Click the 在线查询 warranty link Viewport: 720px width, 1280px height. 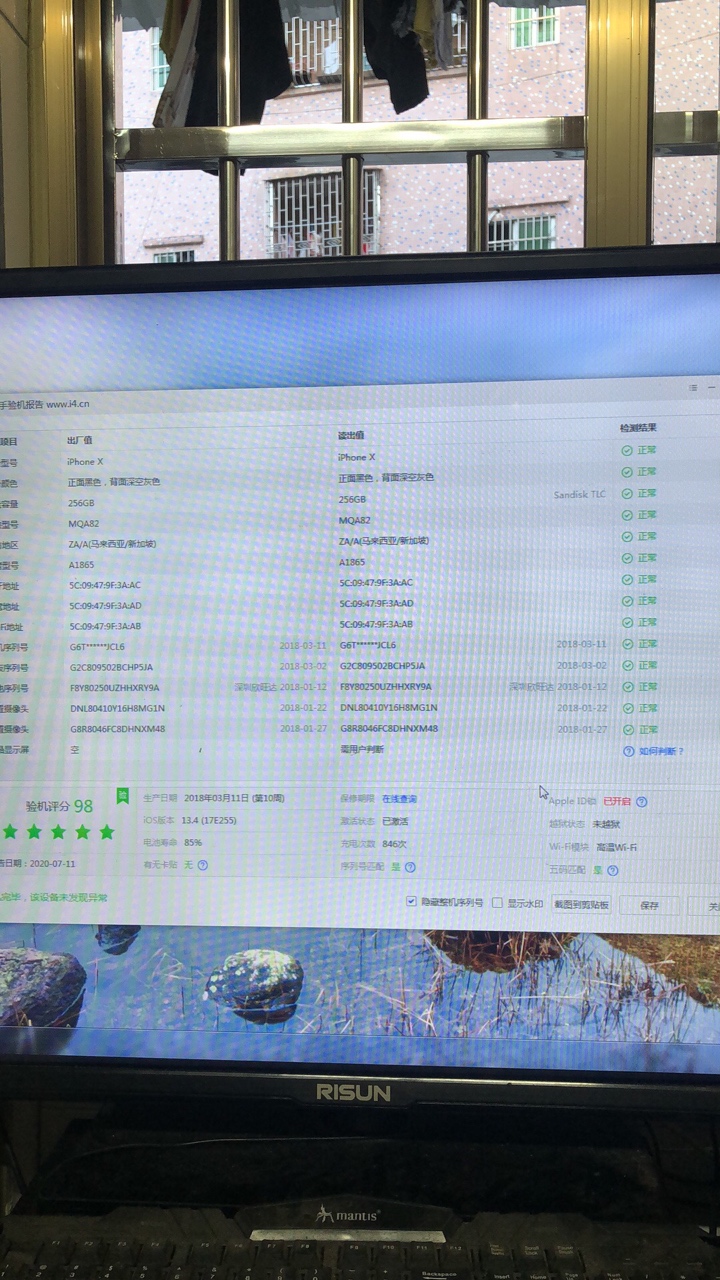click(x=399, y=799)
